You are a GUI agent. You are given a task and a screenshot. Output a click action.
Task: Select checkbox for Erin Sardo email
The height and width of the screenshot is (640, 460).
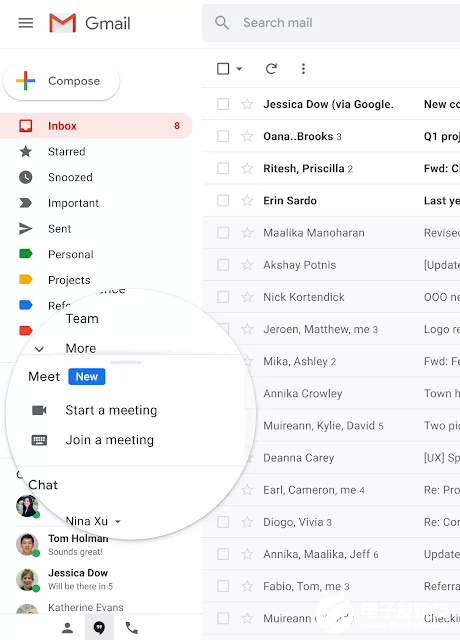tap(223, 200)
